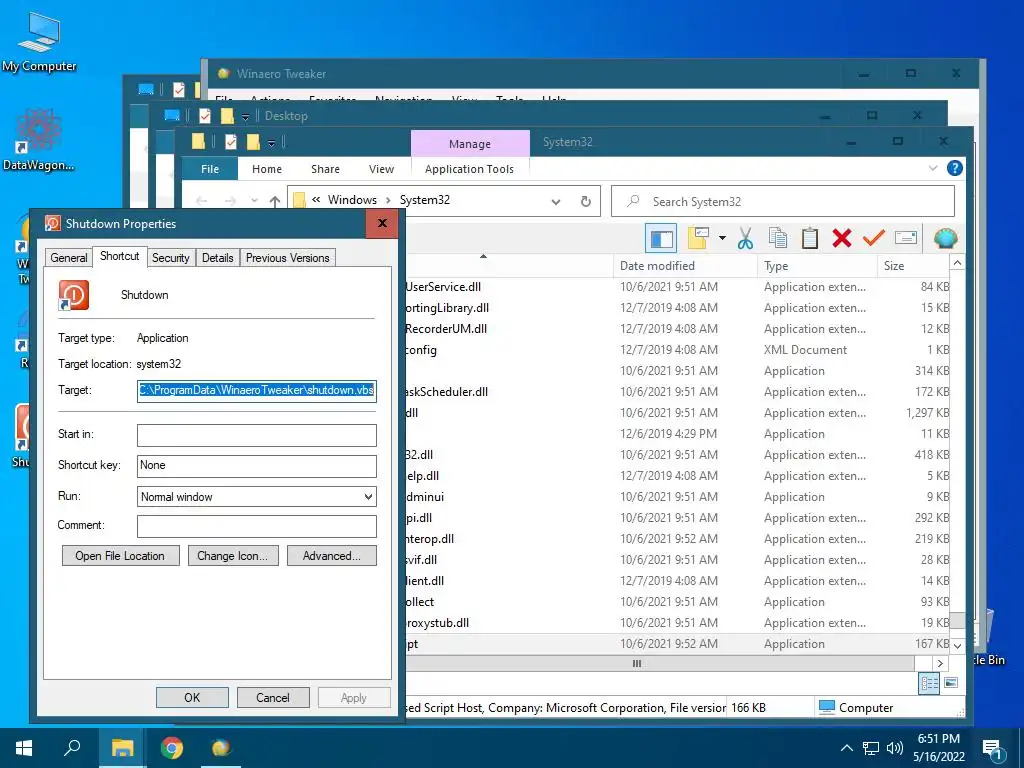Open the Run Normal window combo box
1024x768 pixels.
257,496
